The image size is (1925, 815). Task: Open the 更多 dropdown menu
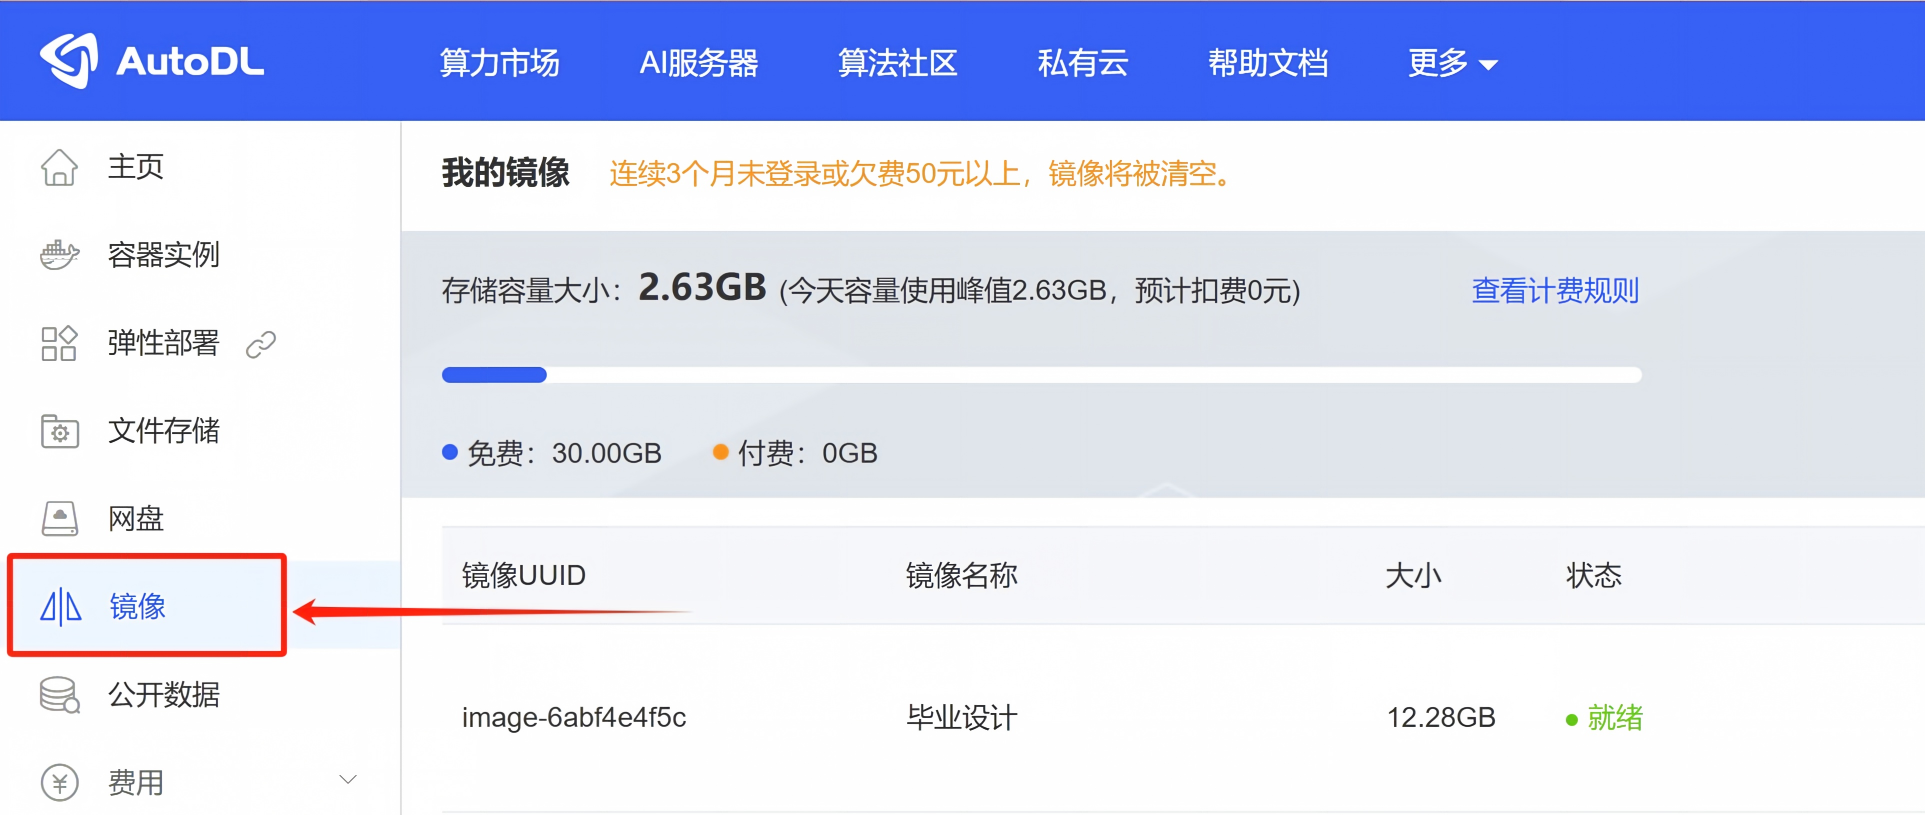[1452, 63]
